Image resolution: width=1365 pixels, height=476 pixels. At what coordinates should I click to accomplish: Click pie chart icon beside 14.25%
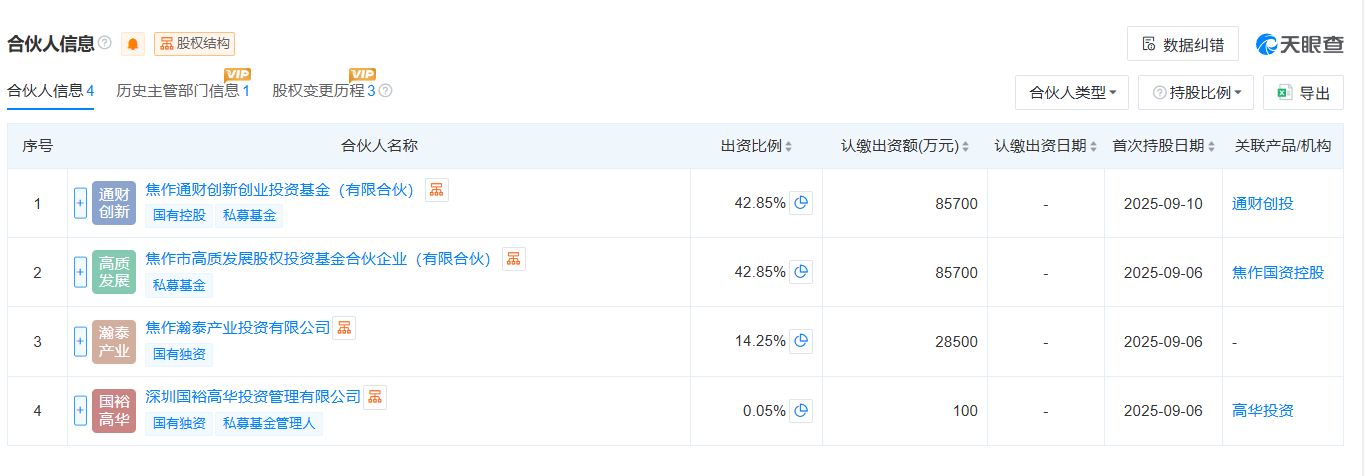[801, 341]
